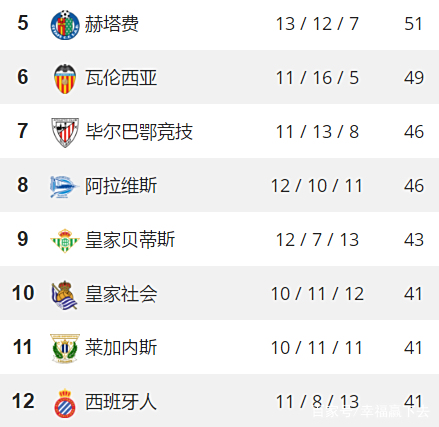Screen dimensions: 439x427
Task: Select the 毕尔巴鄂竞技 team name
Action: [x=139, y=132]
